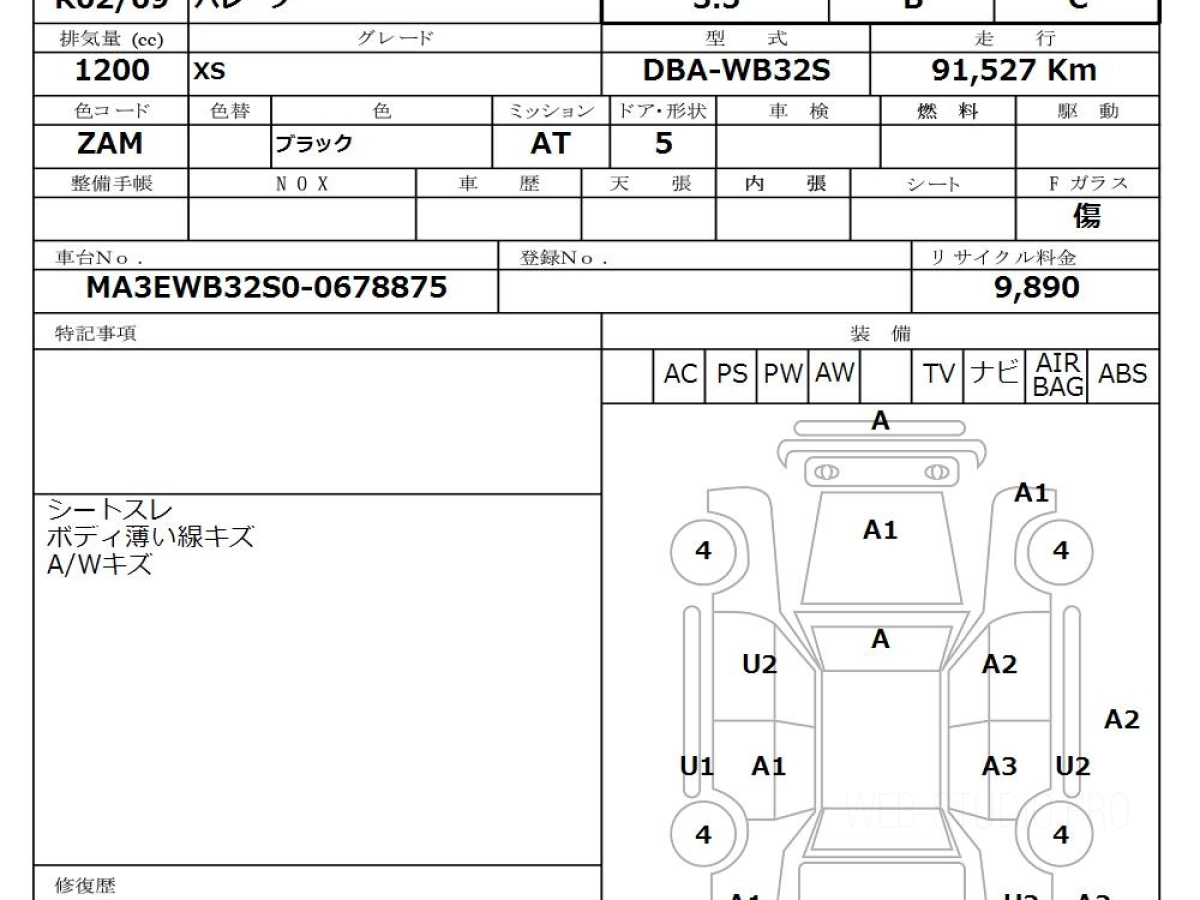Select the AW equipment box
Viewport: 1200px width, 900px height.
835,375
